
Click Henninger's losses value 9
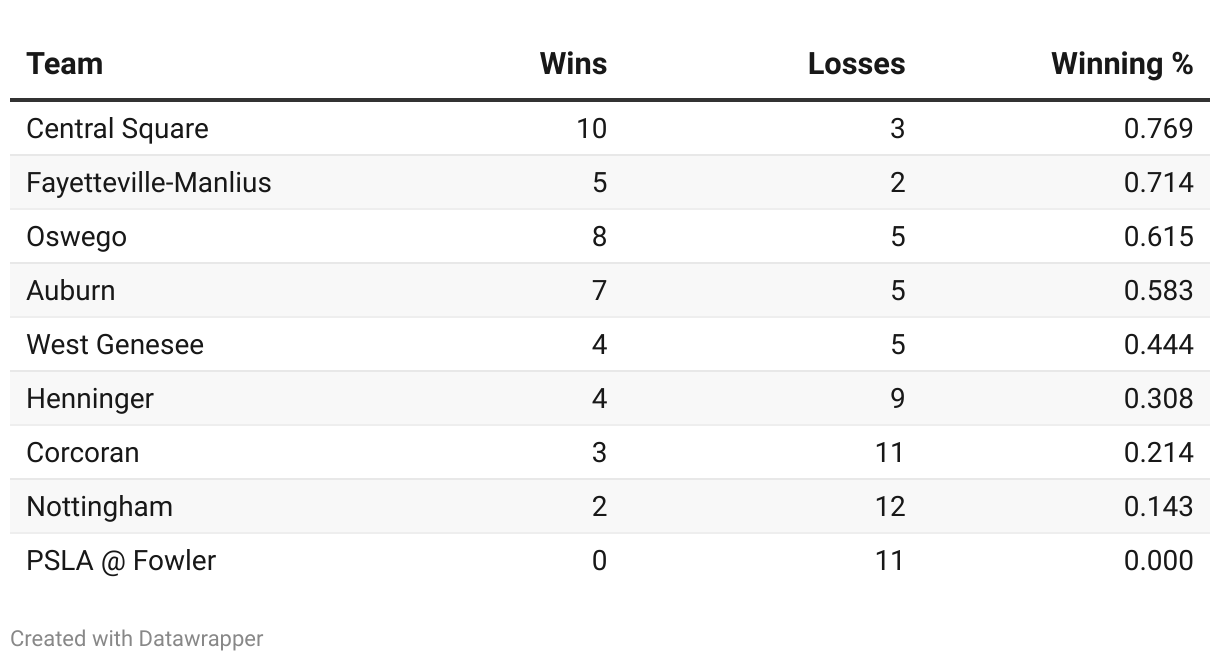(897, 399)
